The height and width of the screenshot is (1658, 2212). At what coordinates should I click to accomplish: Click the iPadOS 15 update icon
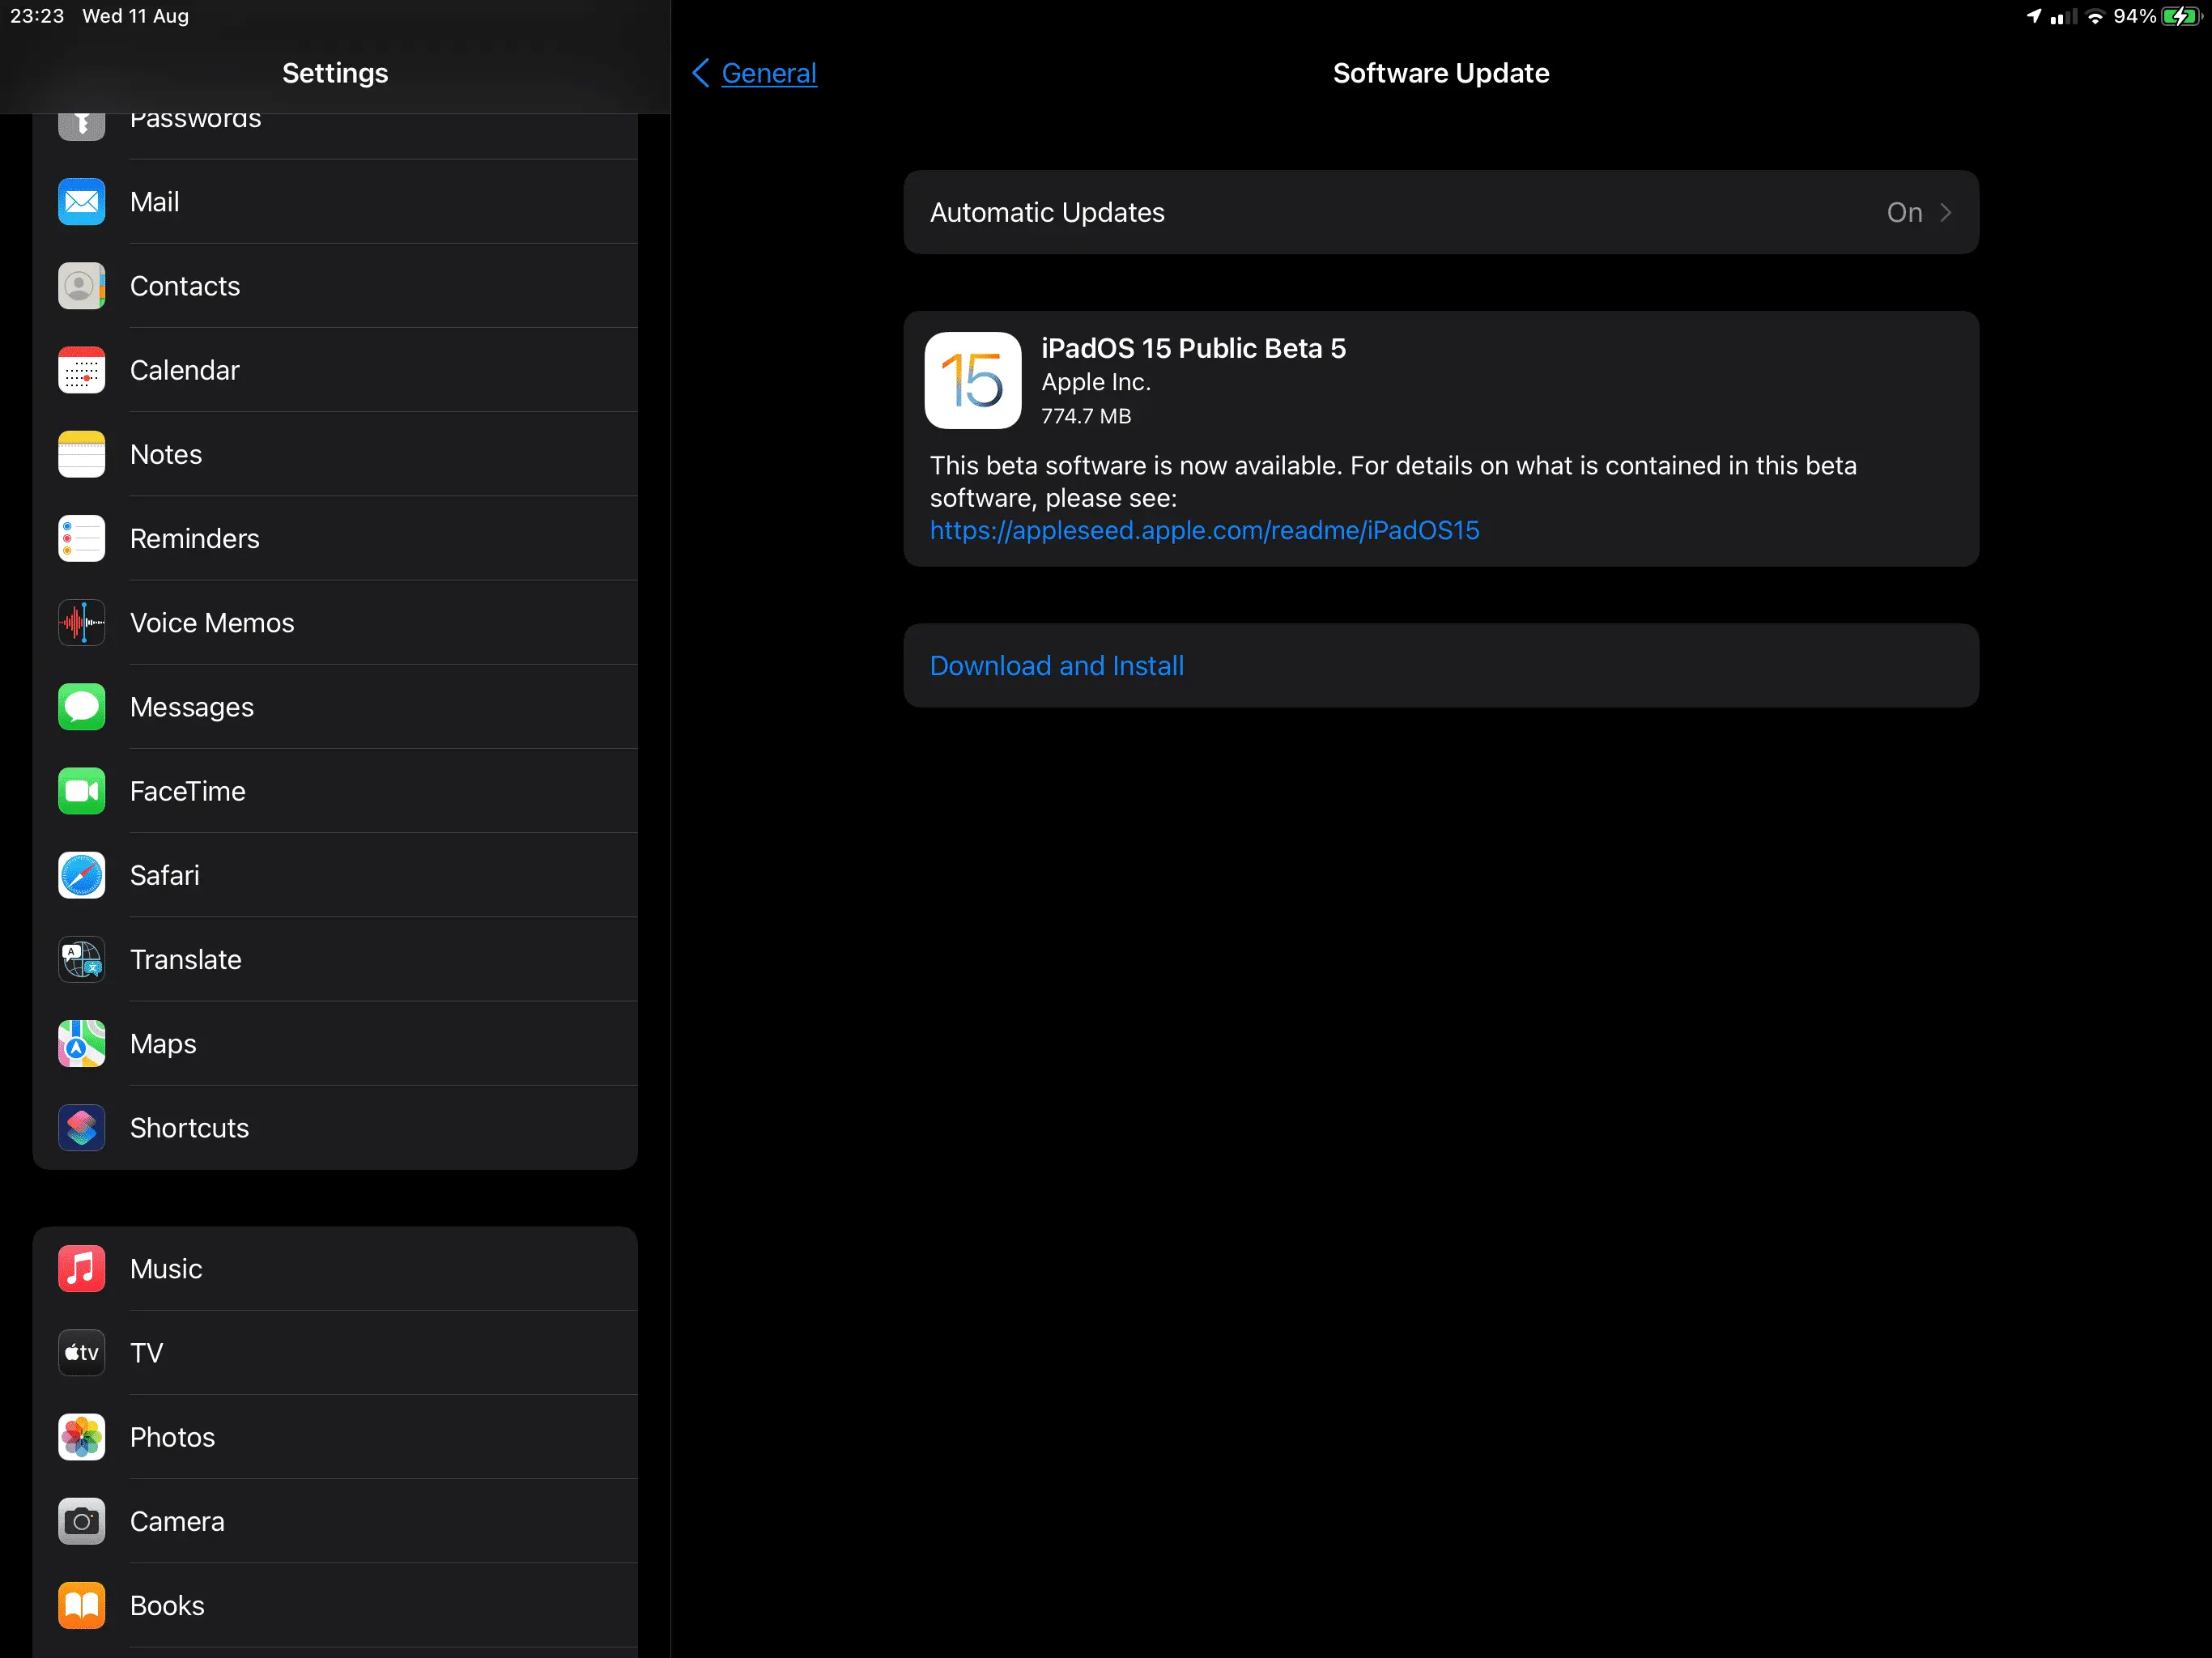[x=972, y=380]
